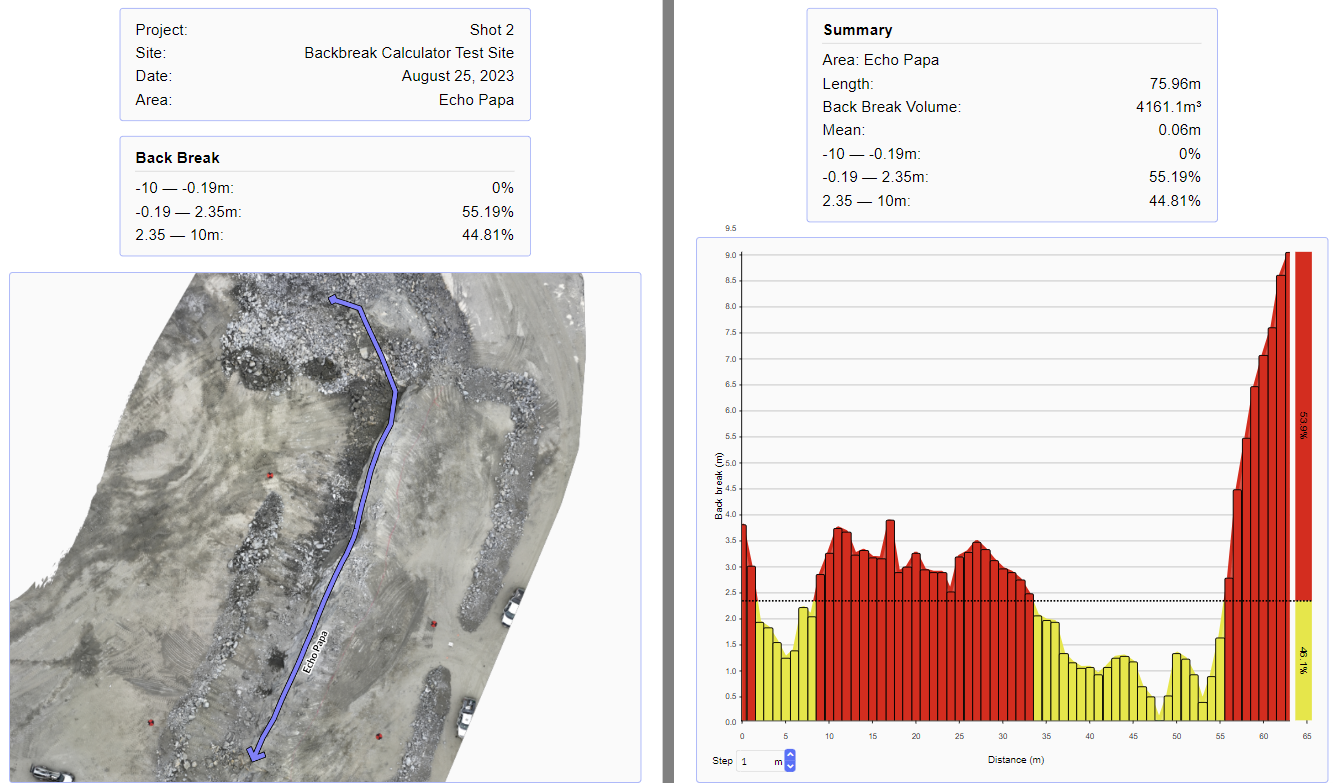
Task: Focus the Step value input field
Action: (754, 761)
